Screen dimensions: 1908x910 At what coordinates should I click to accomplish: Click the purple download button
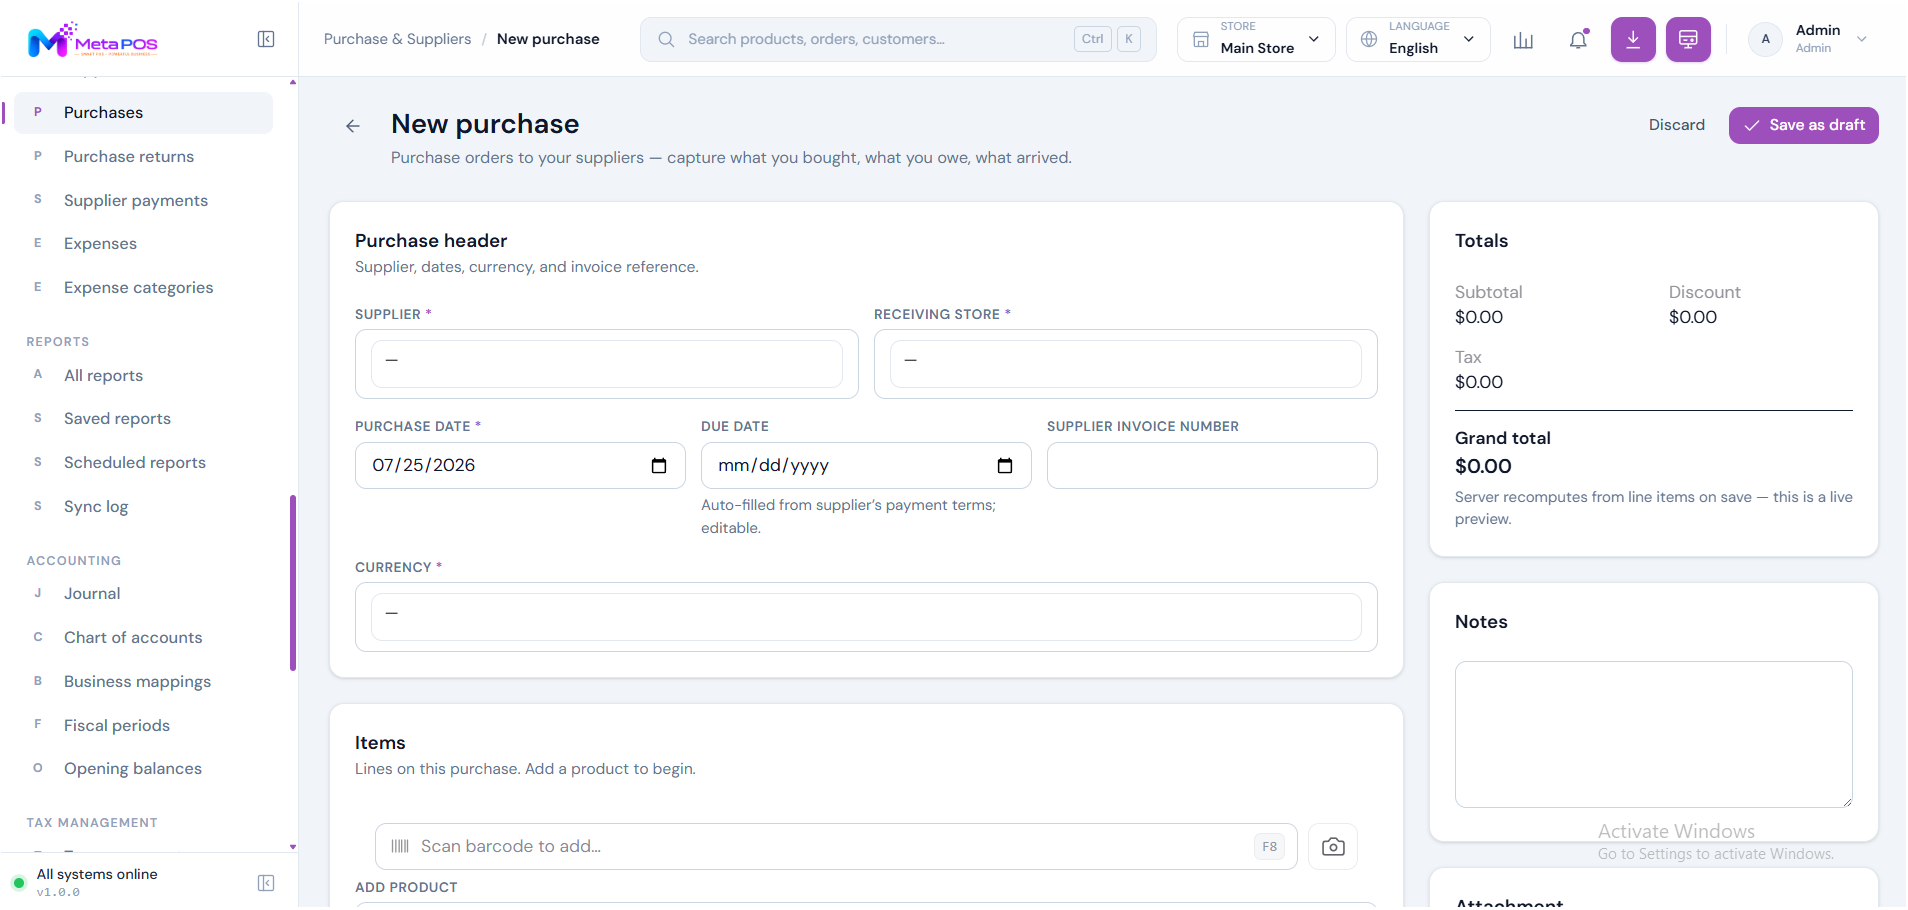click(x=1633, y=40)
